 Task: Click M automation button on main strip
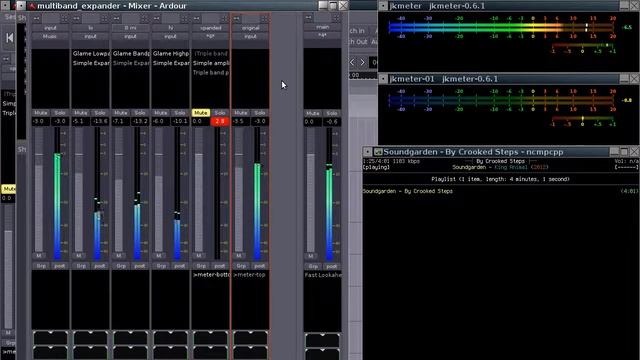point(311,256)
